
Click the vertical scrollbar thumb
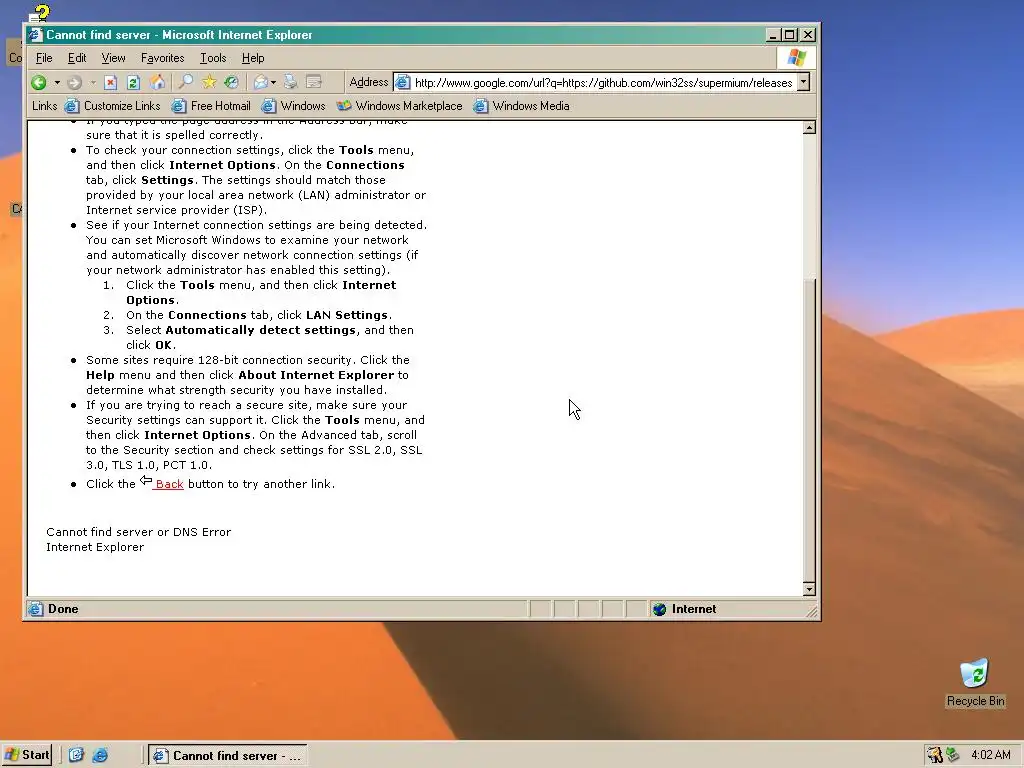809,429
